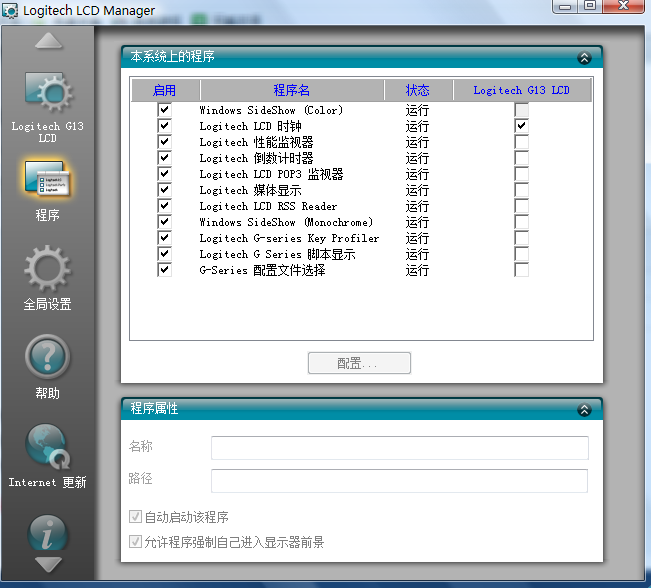Click the Internet 更新 globe icon

(x=47, y=446)
